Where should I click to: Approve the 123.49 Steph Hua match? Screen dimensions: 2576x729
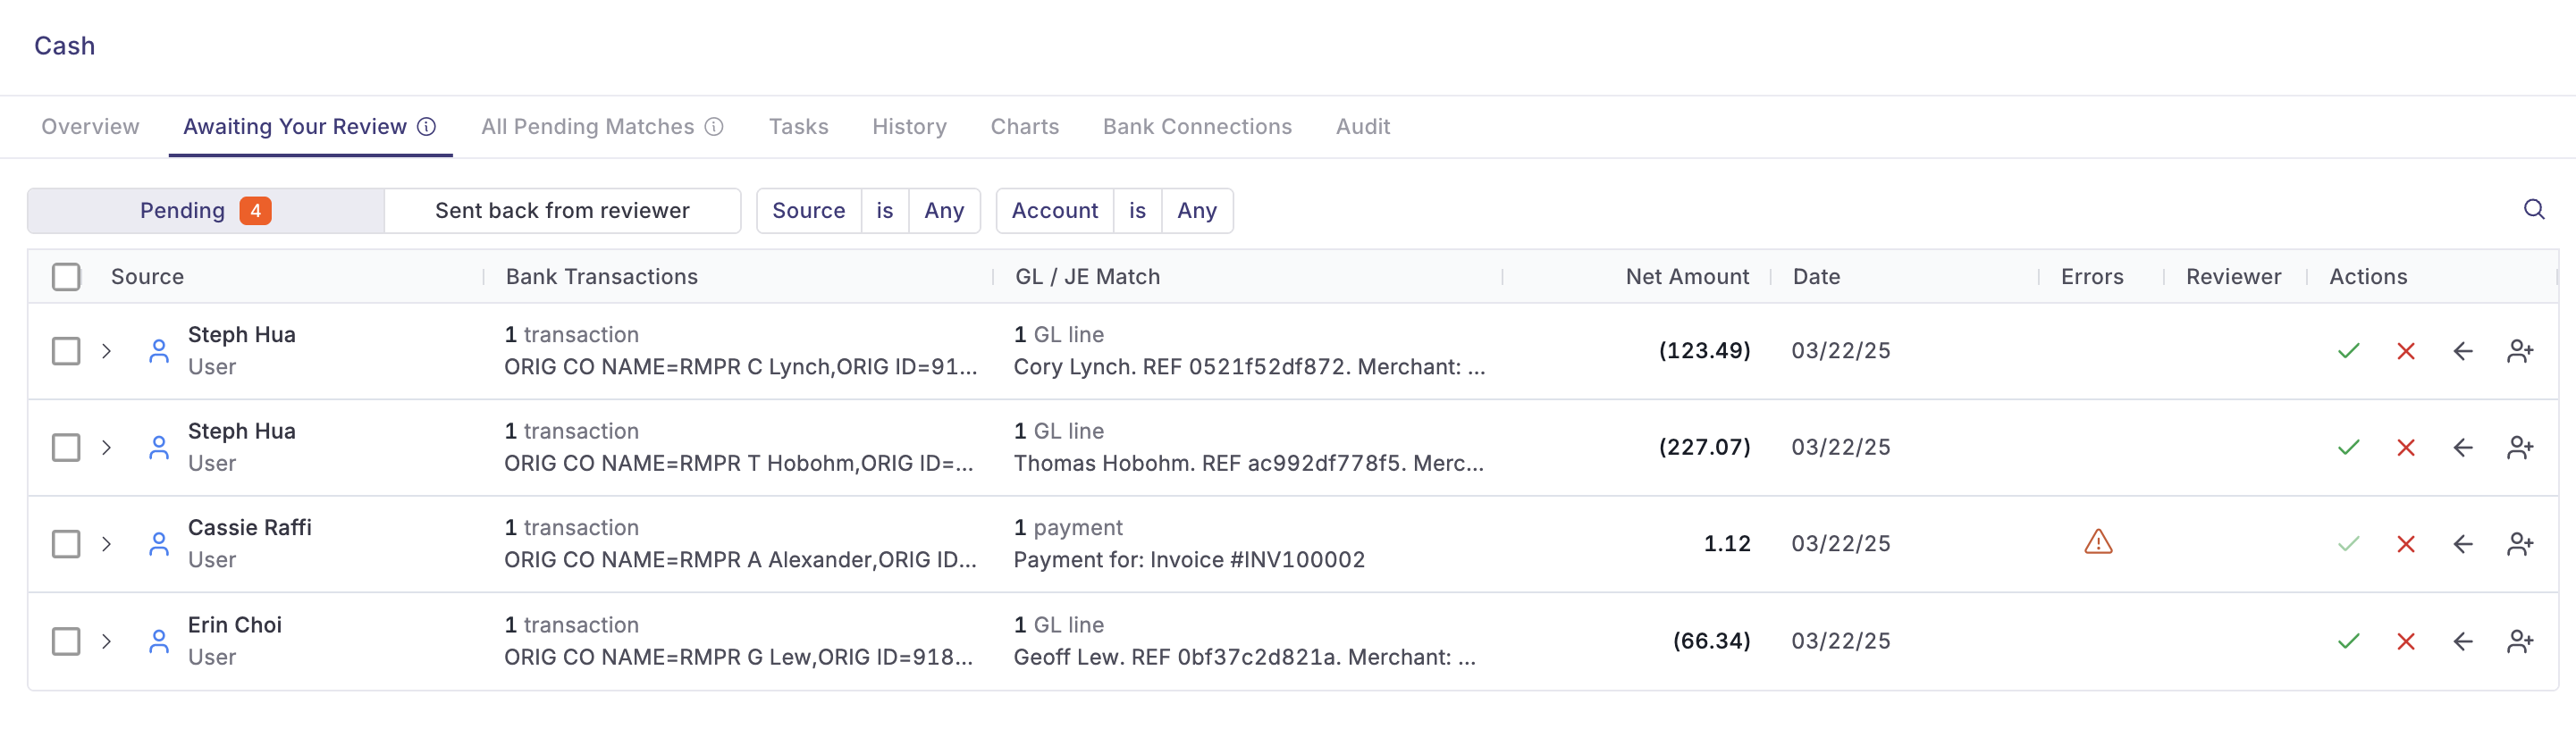click(x=2348, y=351)
